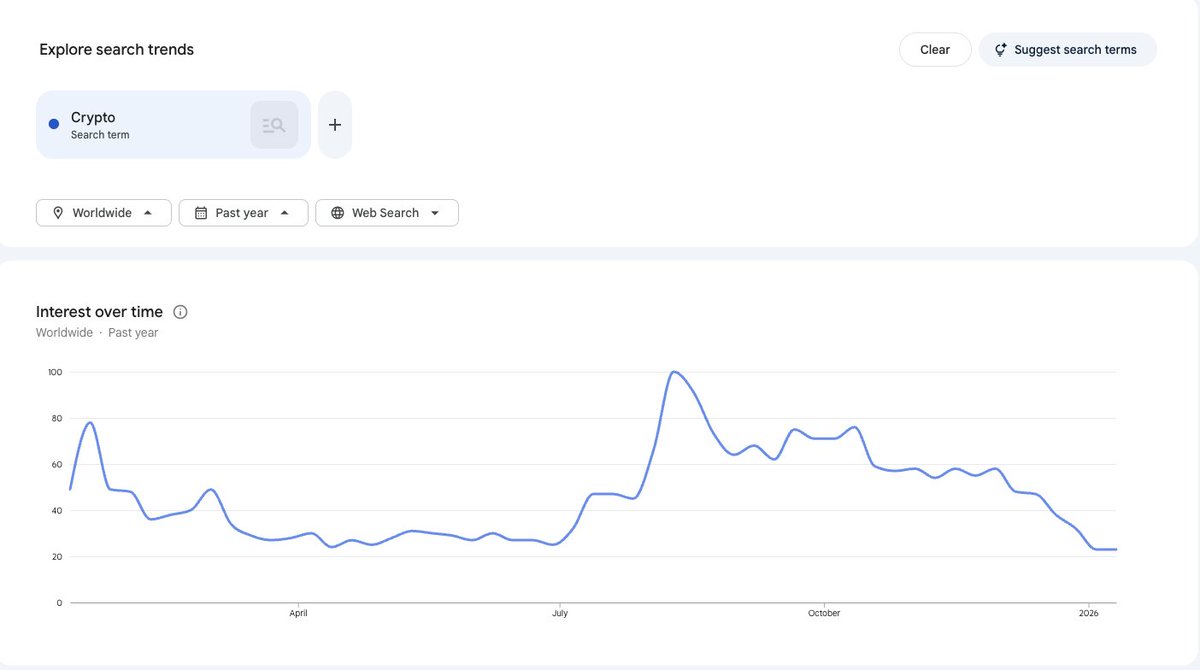
Task: Click the peak of the interest trend line
Action: 676,371
